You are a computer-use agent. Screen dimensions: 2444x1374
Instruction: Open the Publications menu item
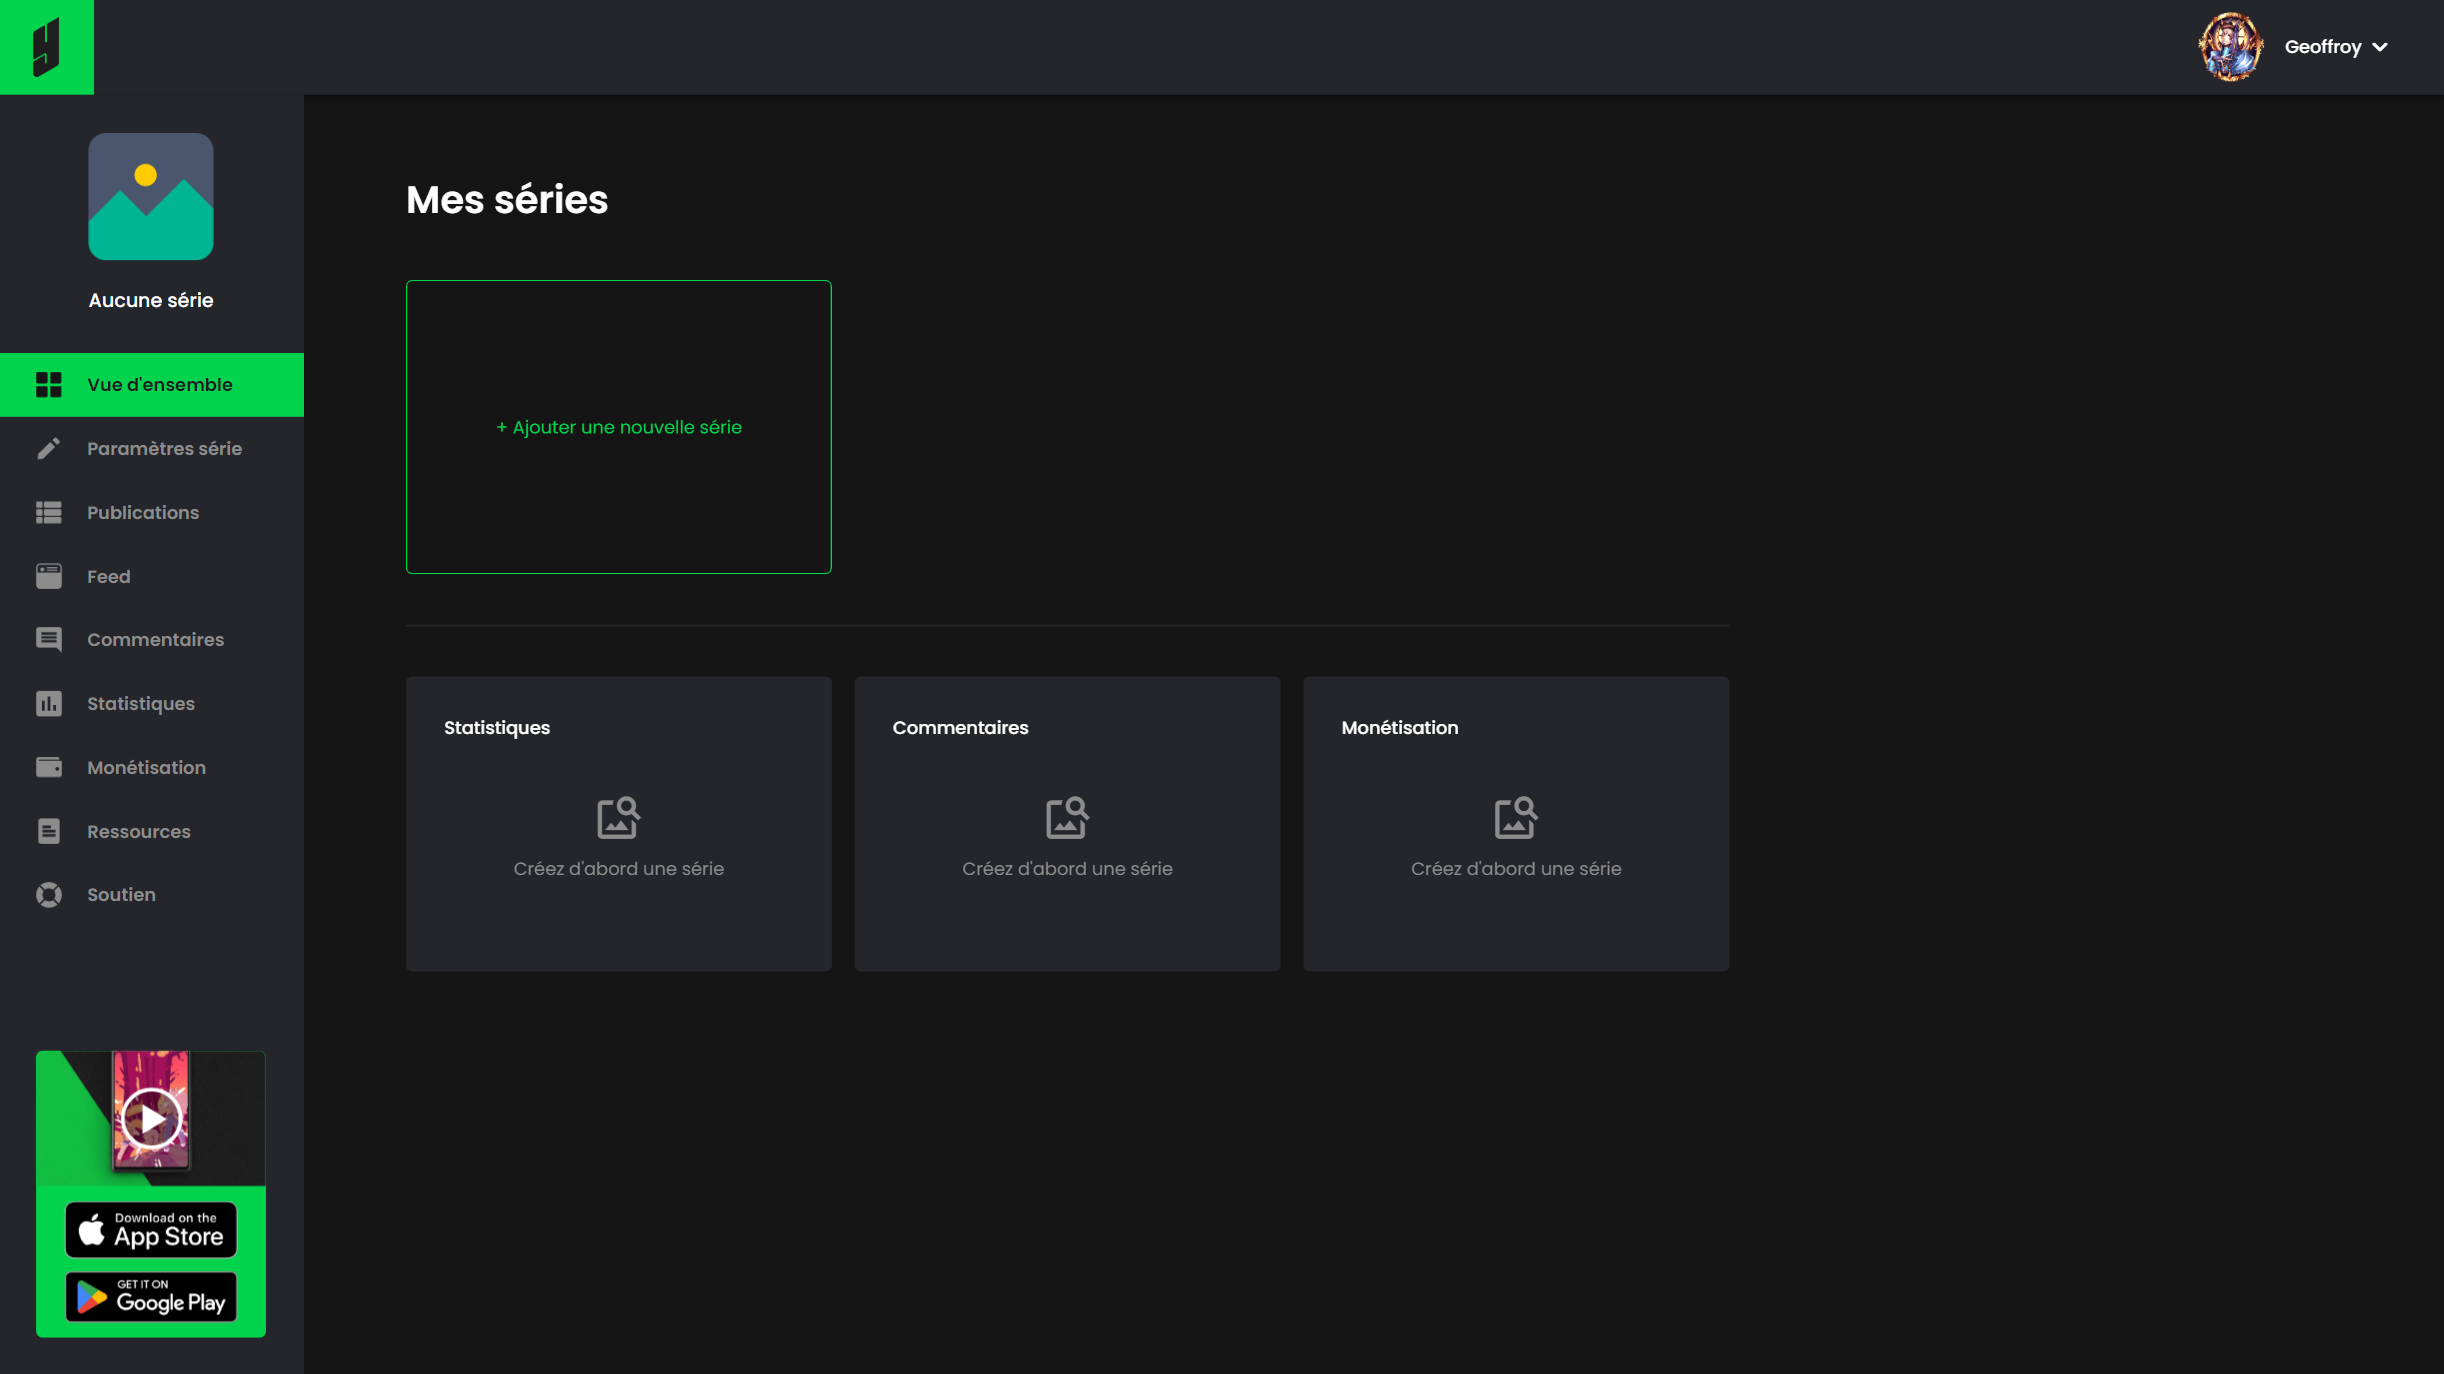pos(142,512)
